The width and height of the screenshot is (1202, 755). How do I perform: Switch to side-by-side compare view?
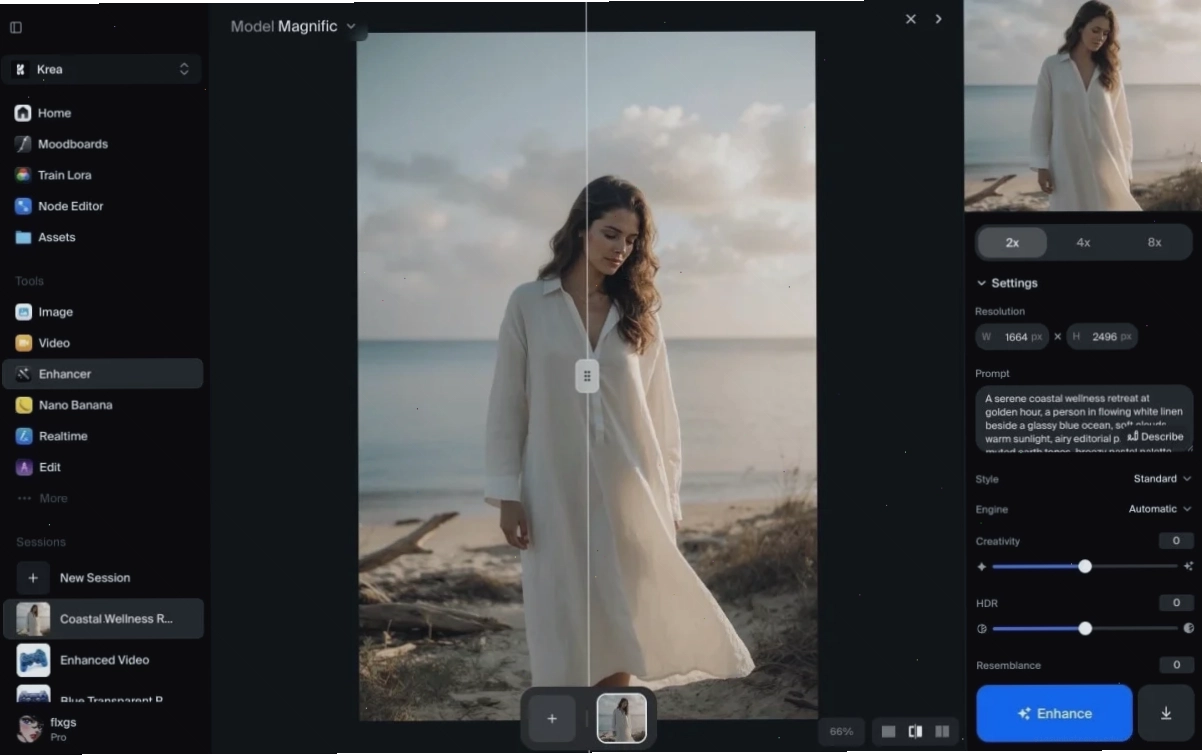pos(942,732)
